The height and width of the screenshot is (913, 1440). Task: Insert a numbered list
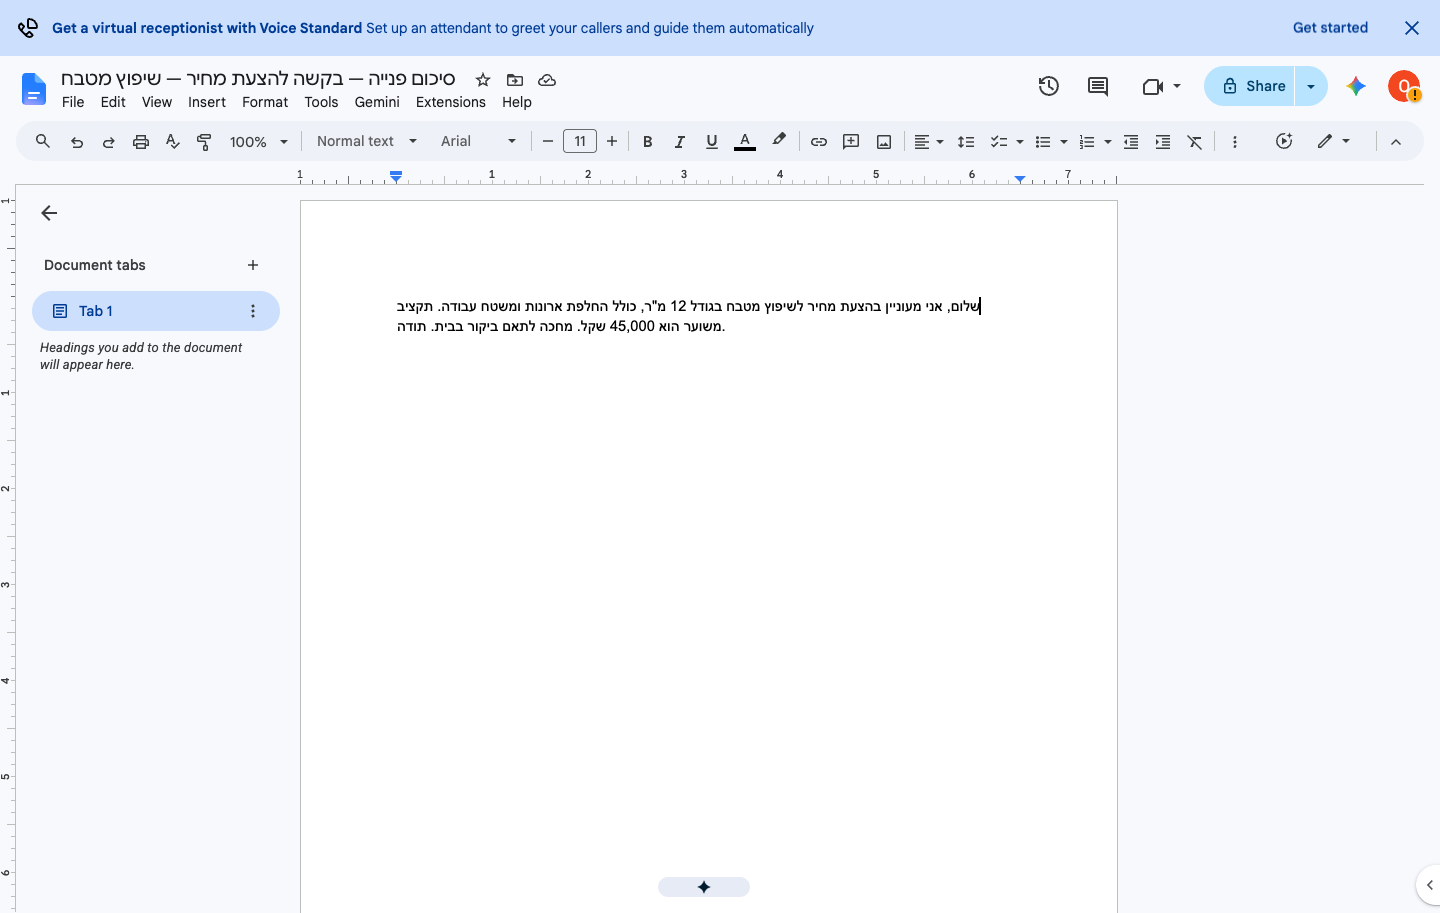(x=1087, y=142)
